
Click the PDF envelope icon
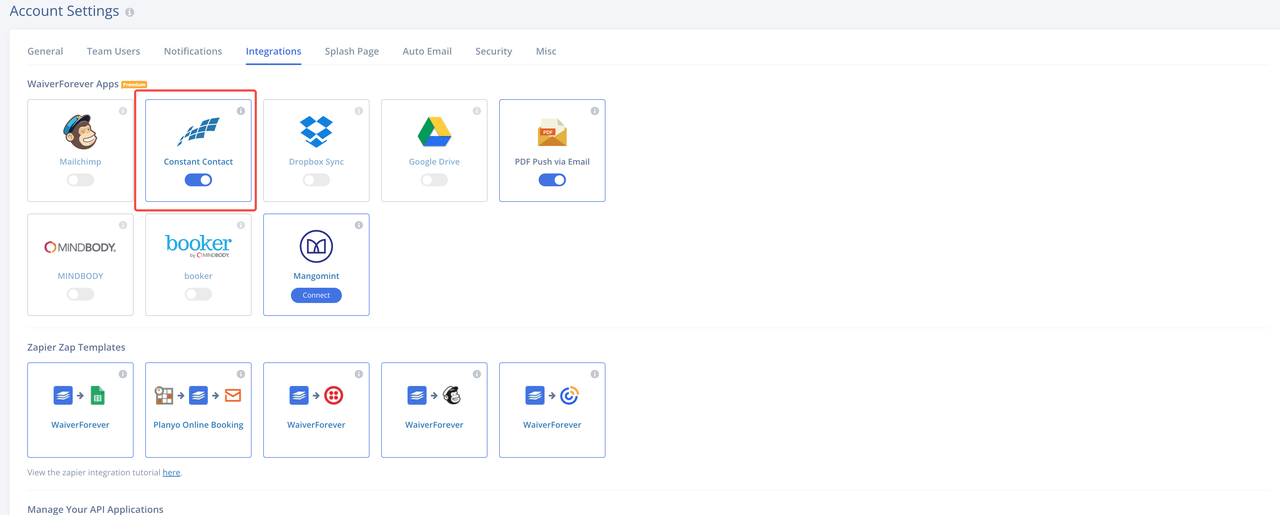(552, 132)
